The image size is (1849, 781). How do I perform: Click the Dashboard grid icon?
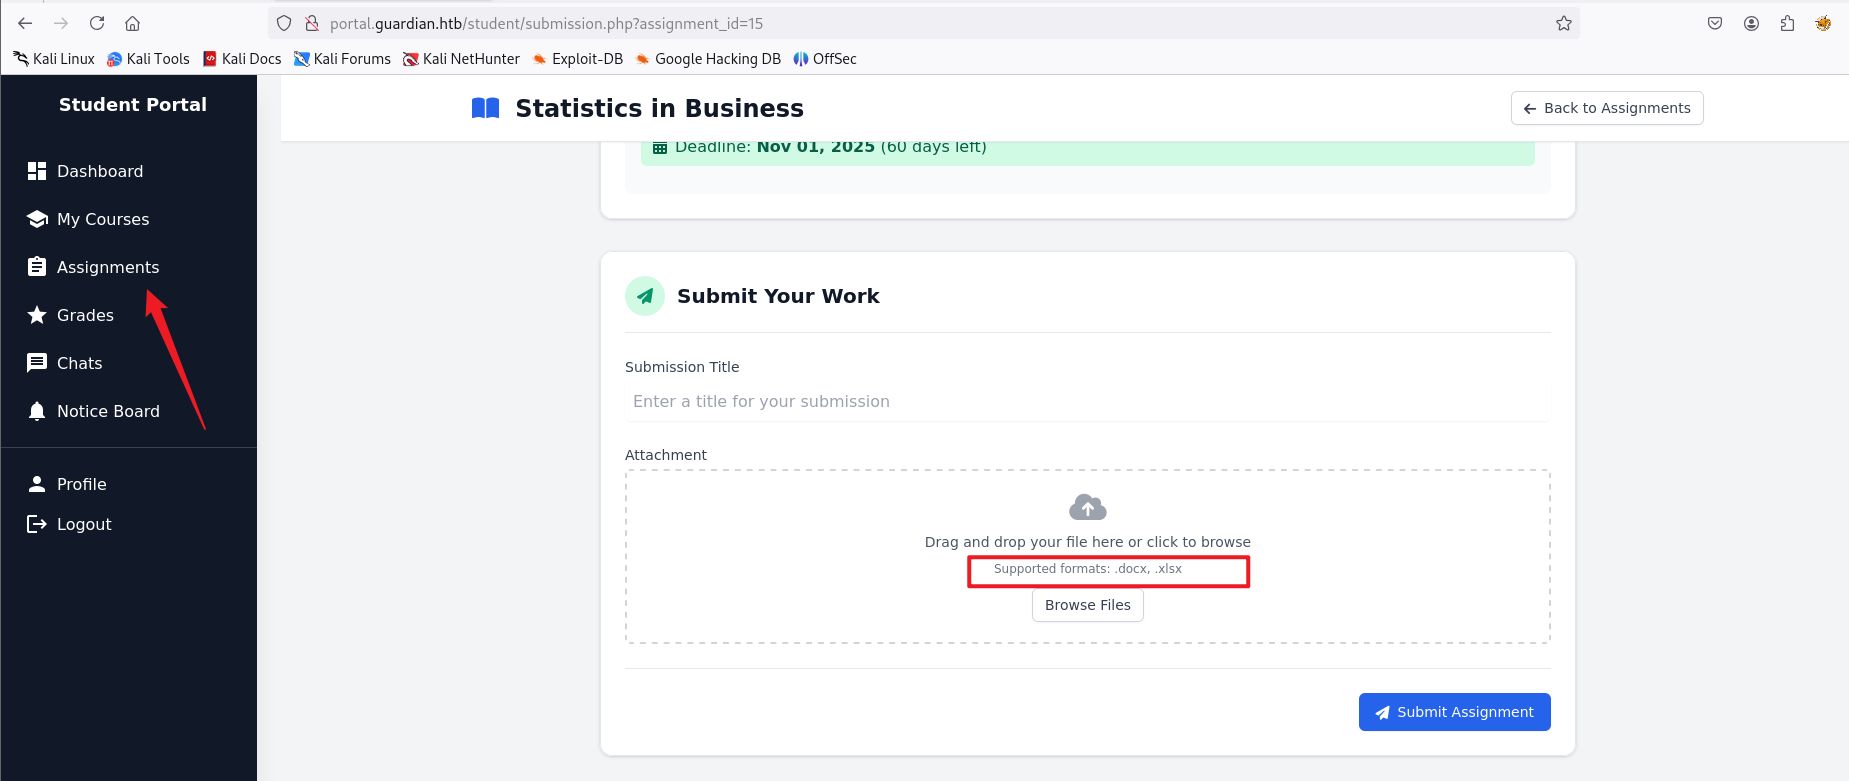click(x=37, y=171)
